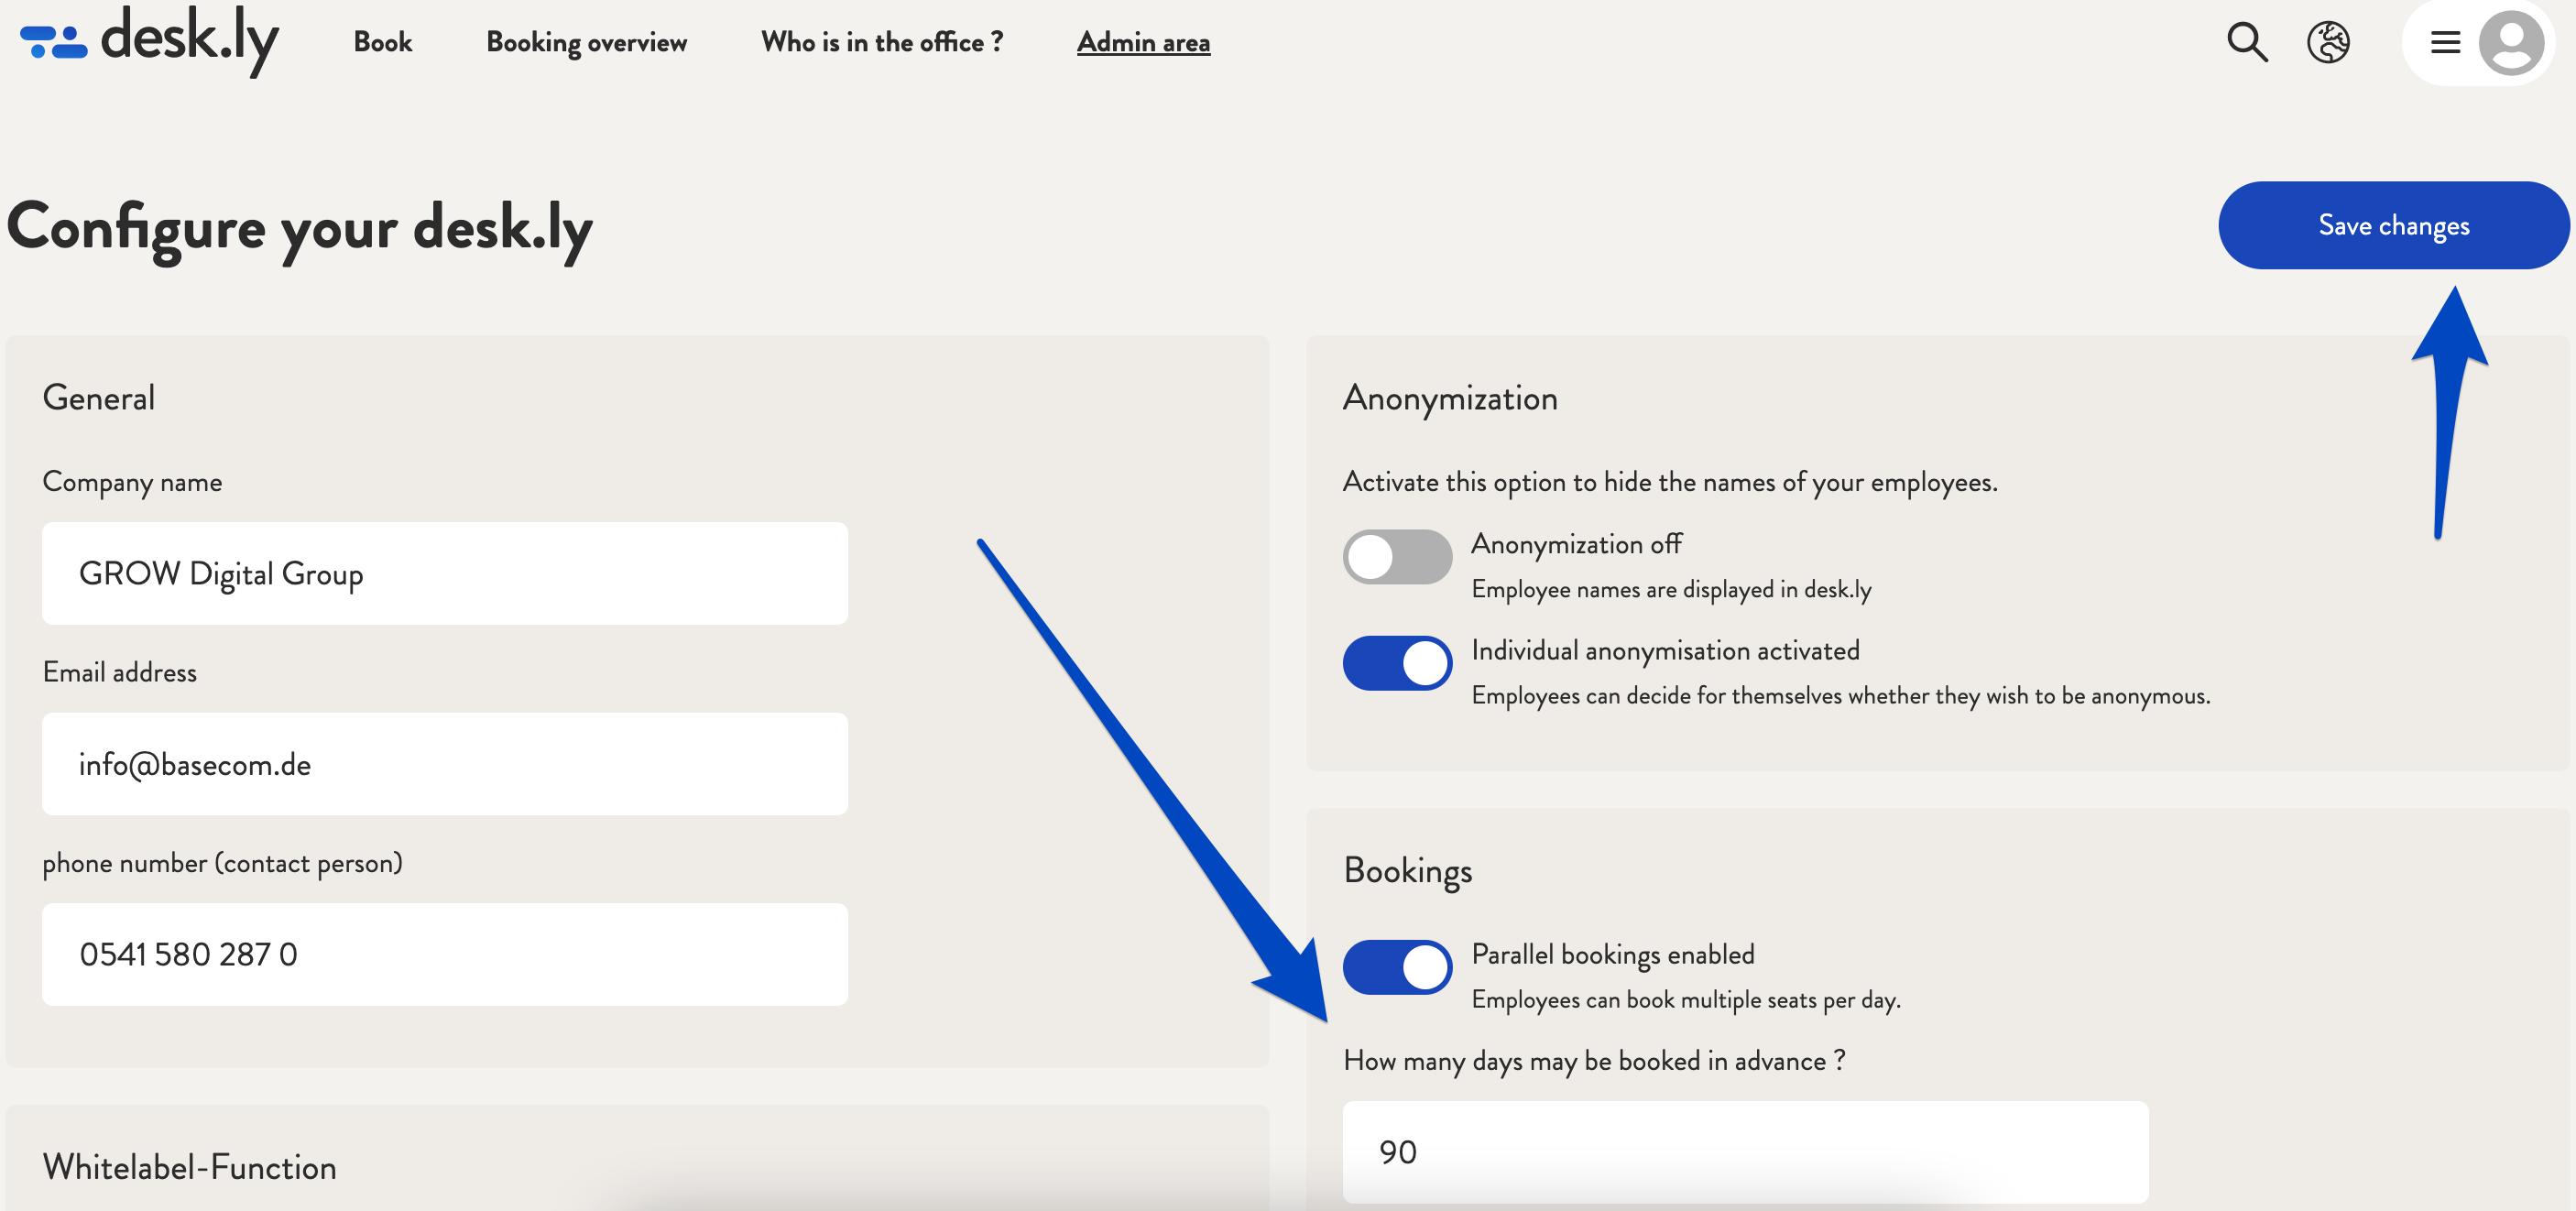2576x1211 pixels.
Task: Click the desk.ly logo icon
Action: click(x=49, y=41)
